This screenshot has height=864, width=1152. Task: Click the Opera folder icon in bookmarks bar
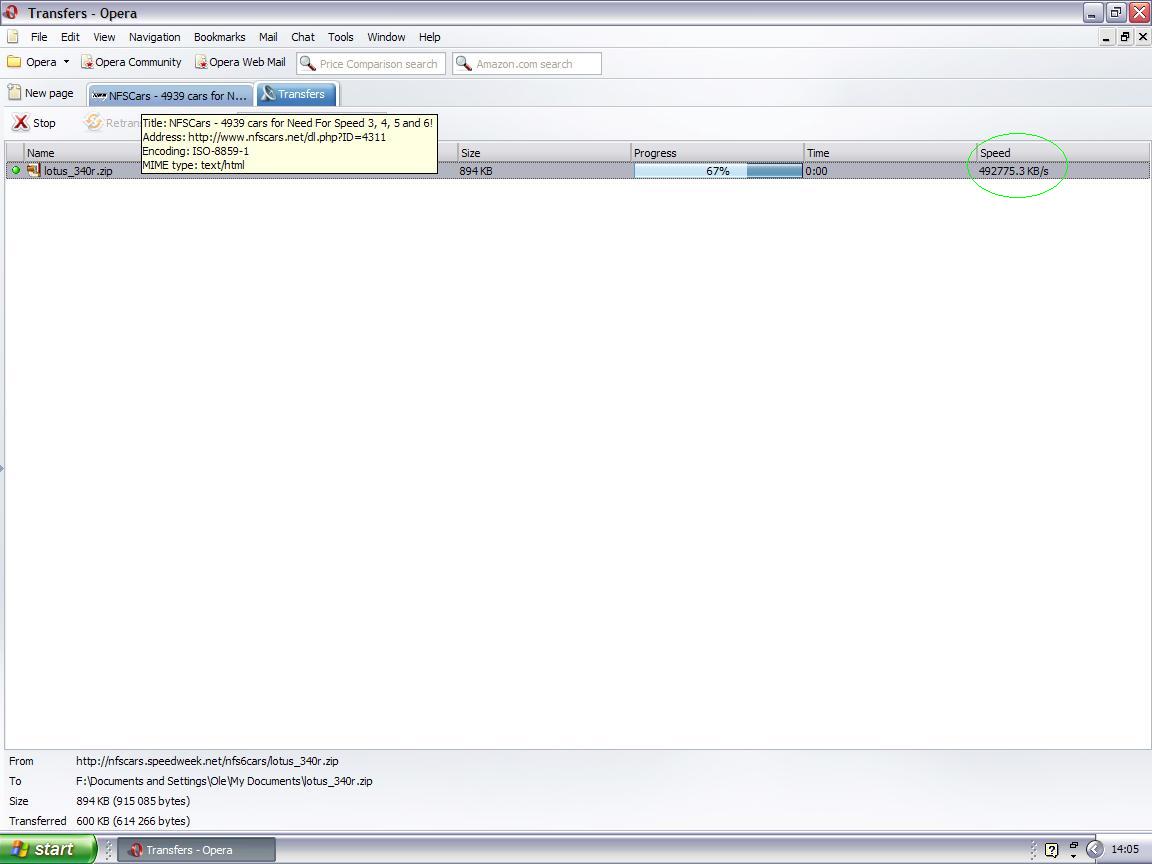(x=14, y=62)
